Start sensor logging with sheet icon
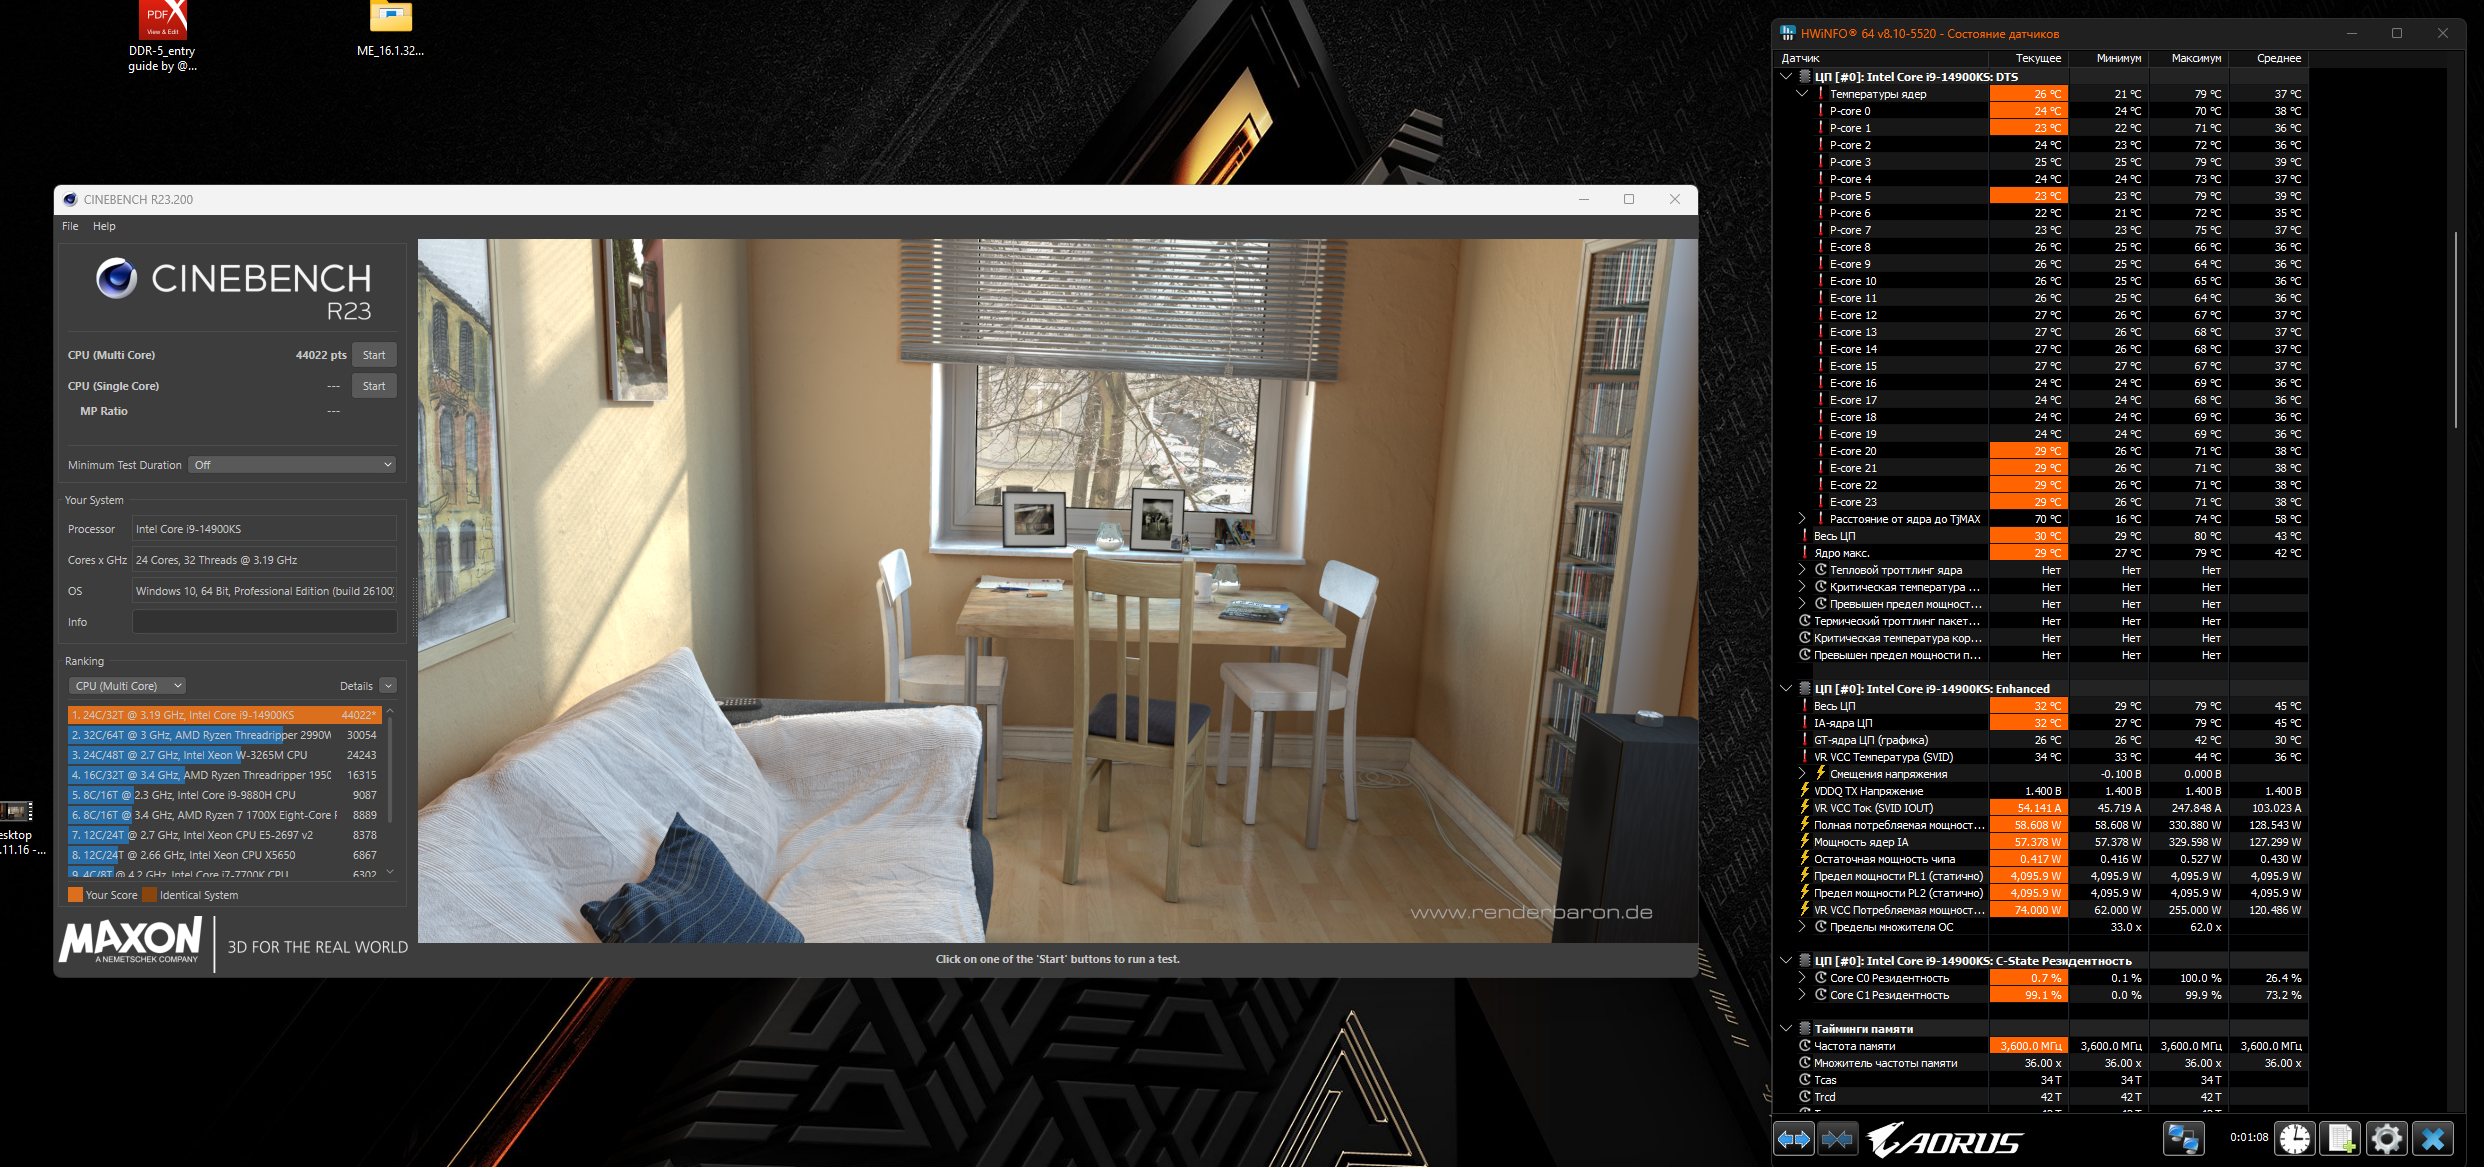2484x1167 pixels. coord(2341,1139)
